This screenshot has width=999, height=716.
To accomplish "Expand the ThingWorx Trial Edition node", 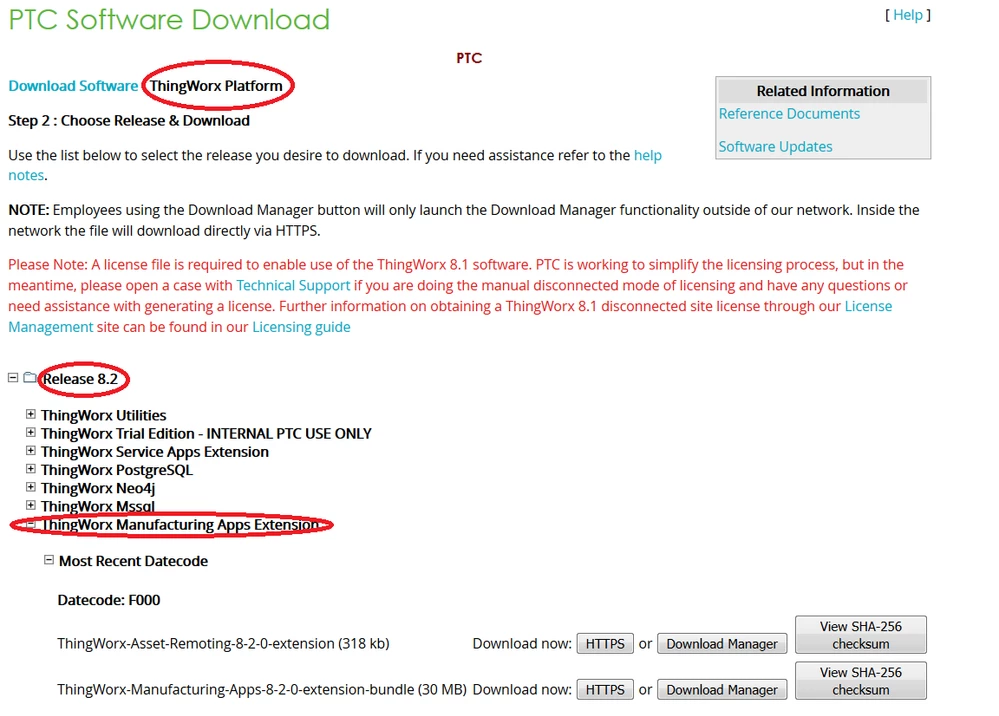I will point(30,433).
